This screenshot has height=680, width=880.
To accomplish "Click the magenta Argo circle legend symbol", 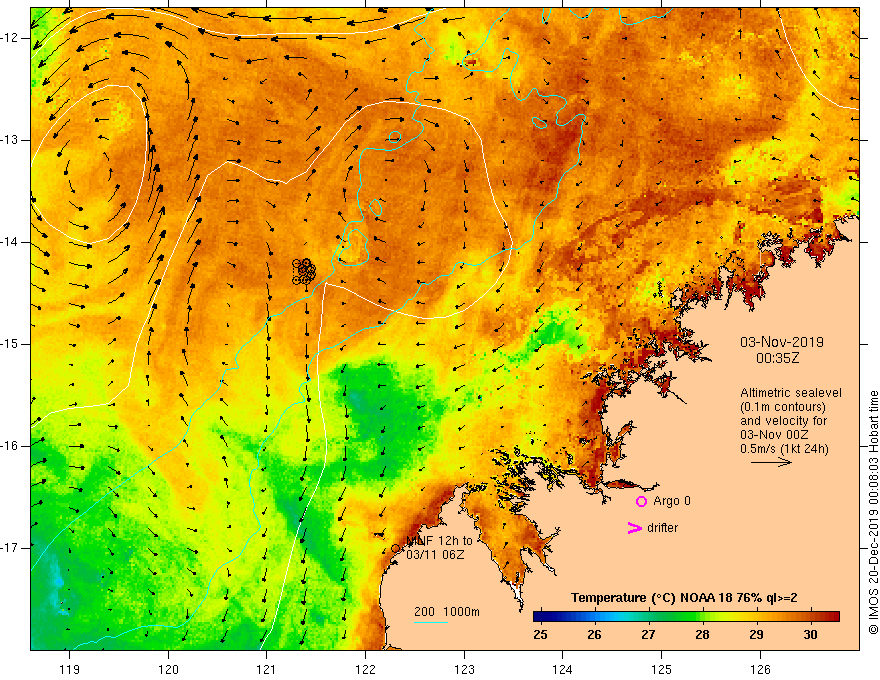I will (641, 501).
